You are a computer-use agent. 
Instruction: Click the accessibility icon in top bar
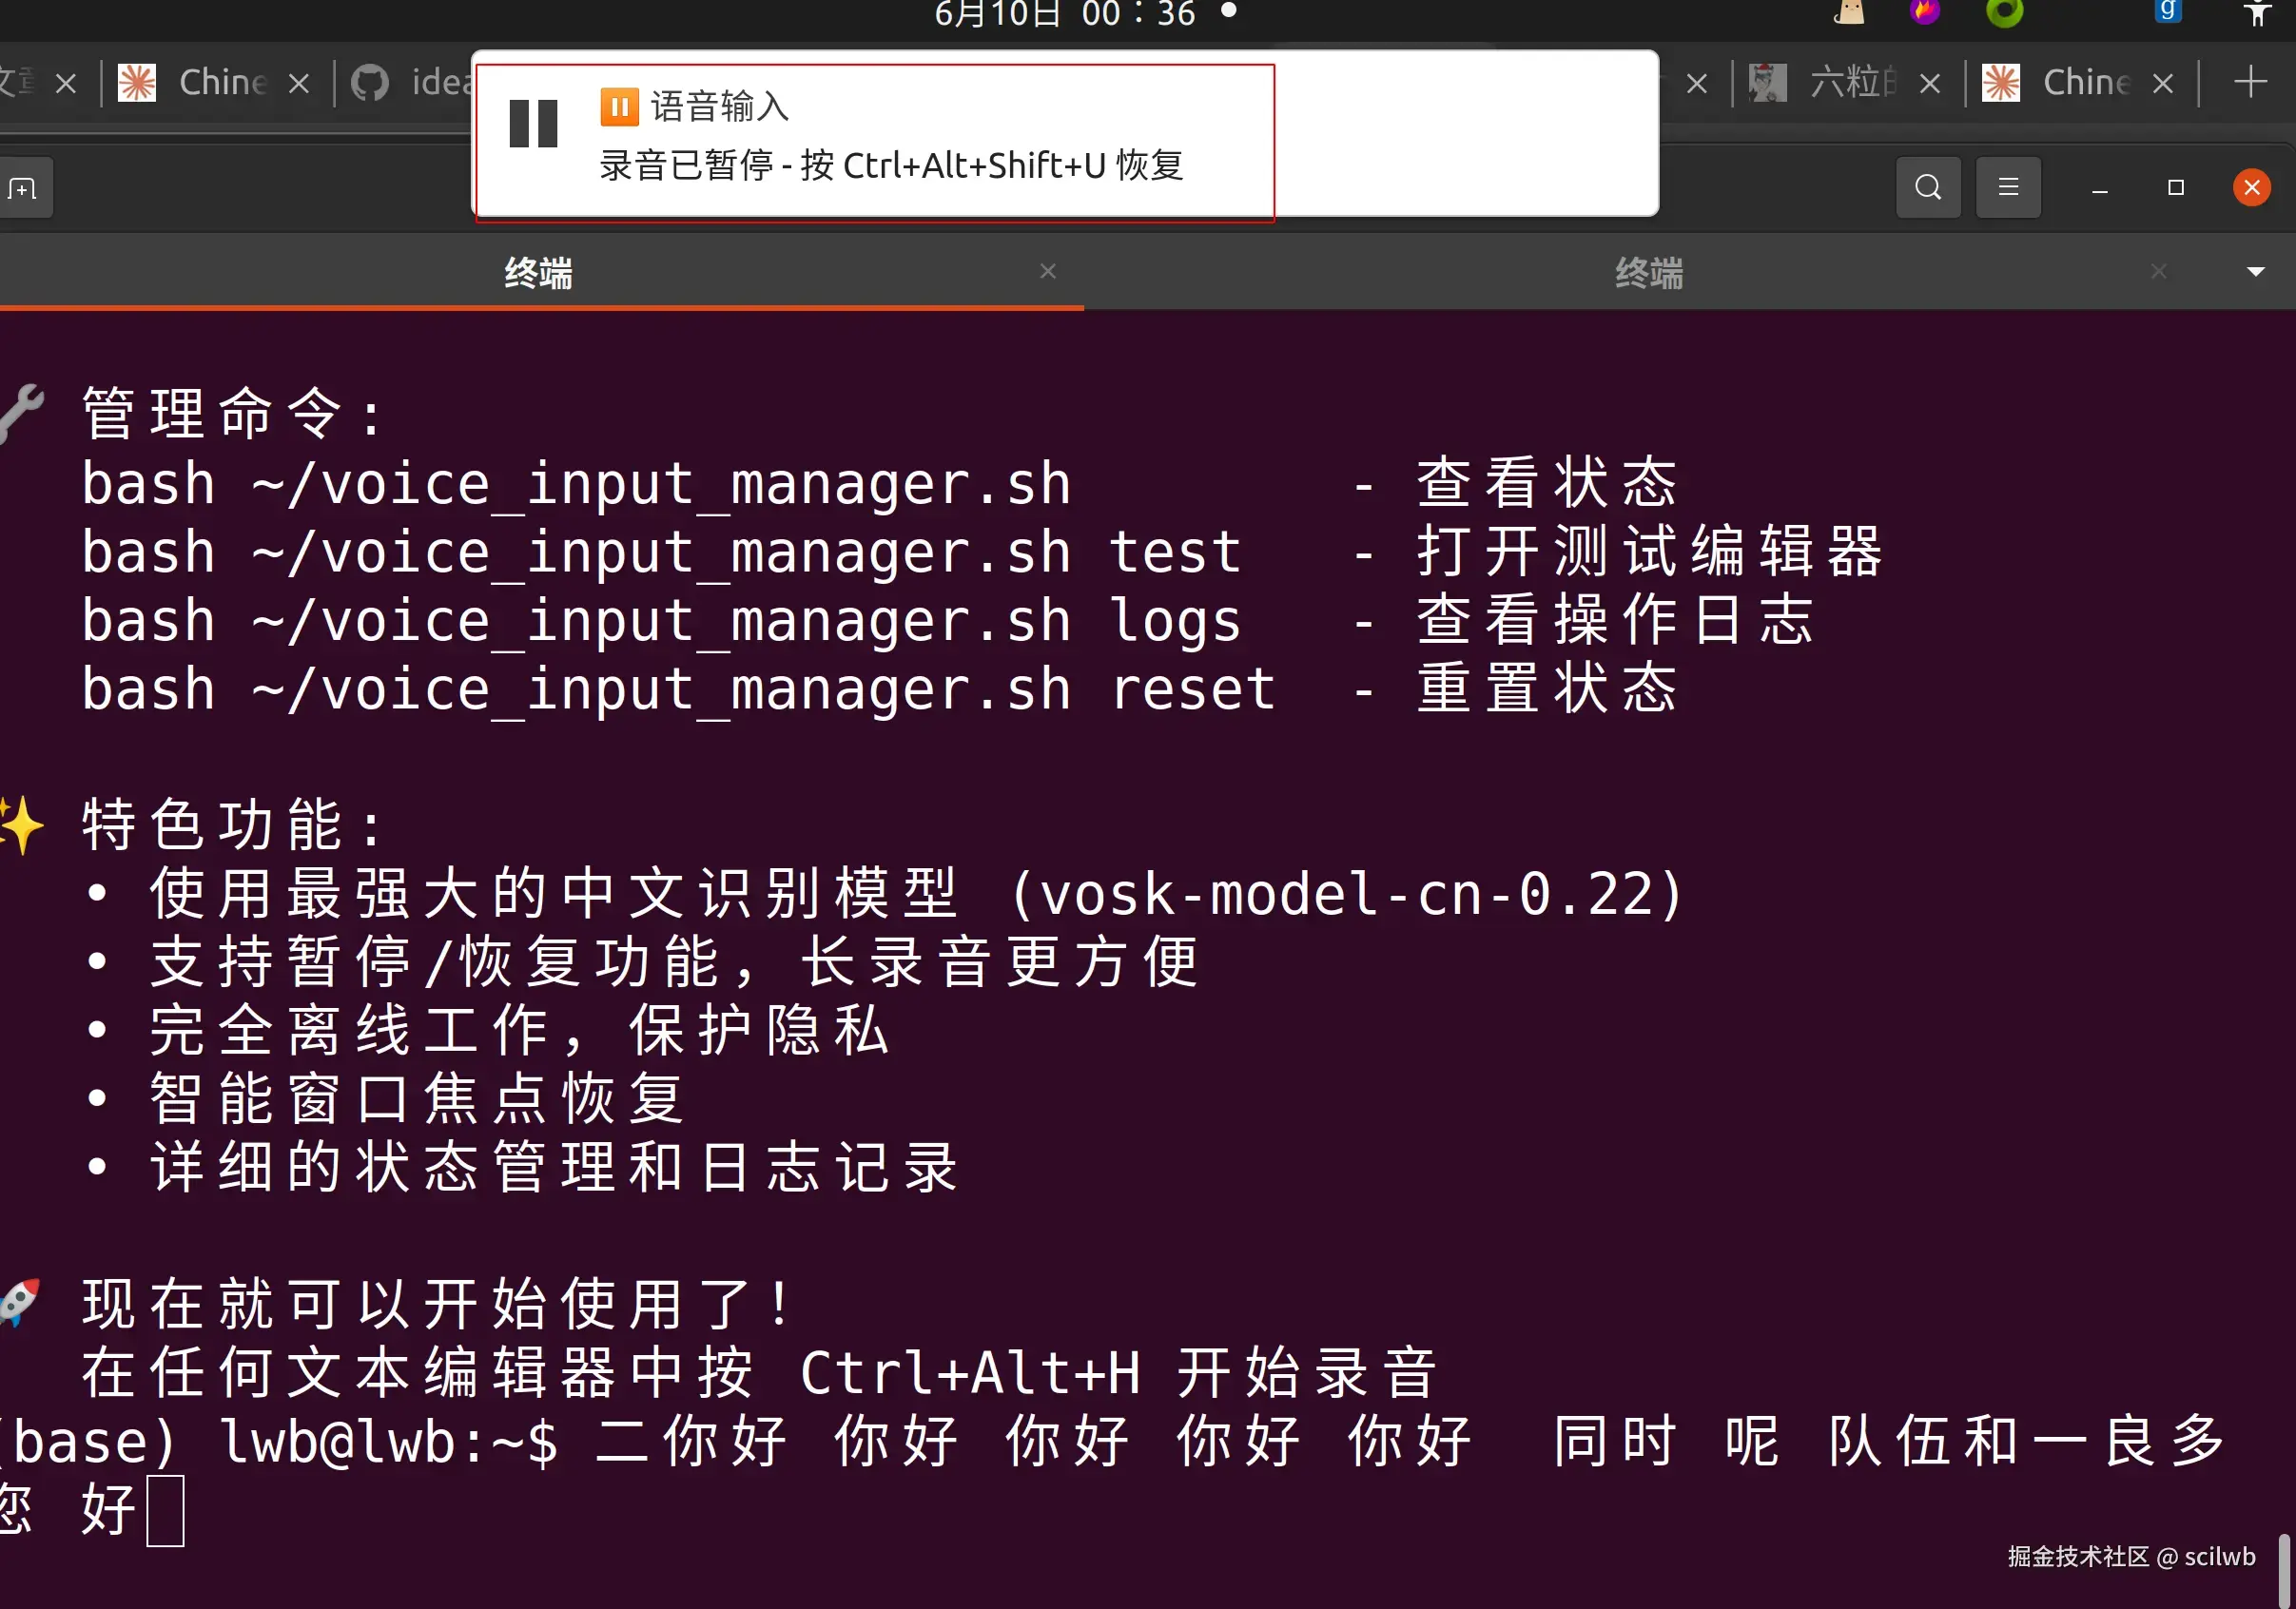click(2257, 12)
